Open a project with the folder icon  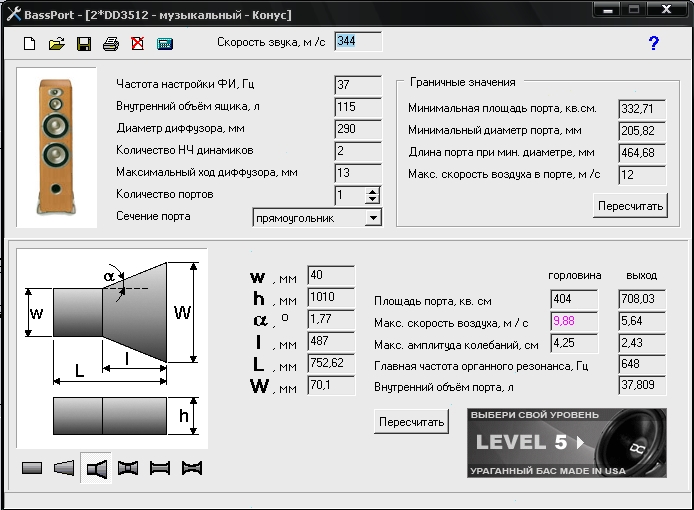coord(57,44)
